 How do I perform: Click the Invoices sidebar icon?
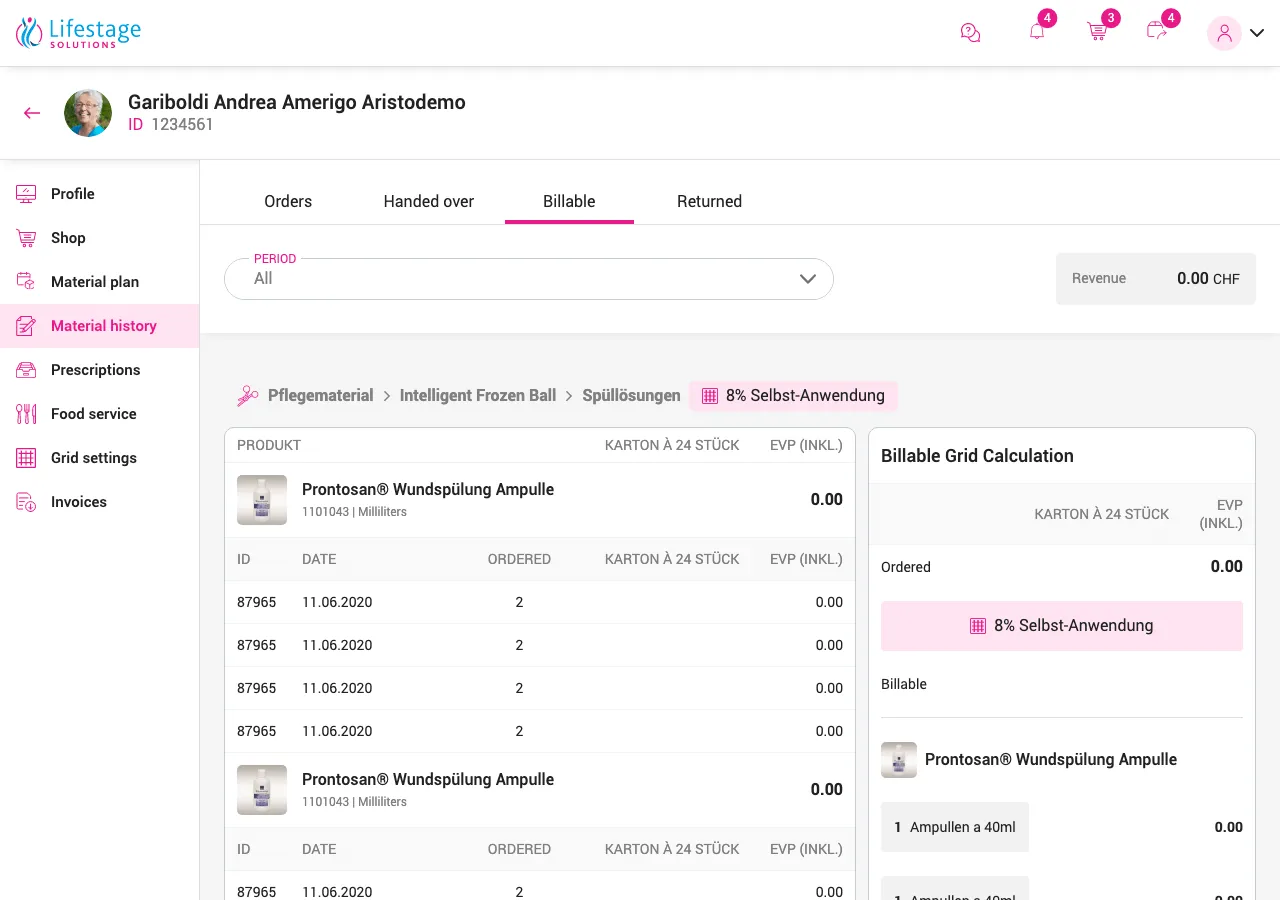(x=26, y=502)
